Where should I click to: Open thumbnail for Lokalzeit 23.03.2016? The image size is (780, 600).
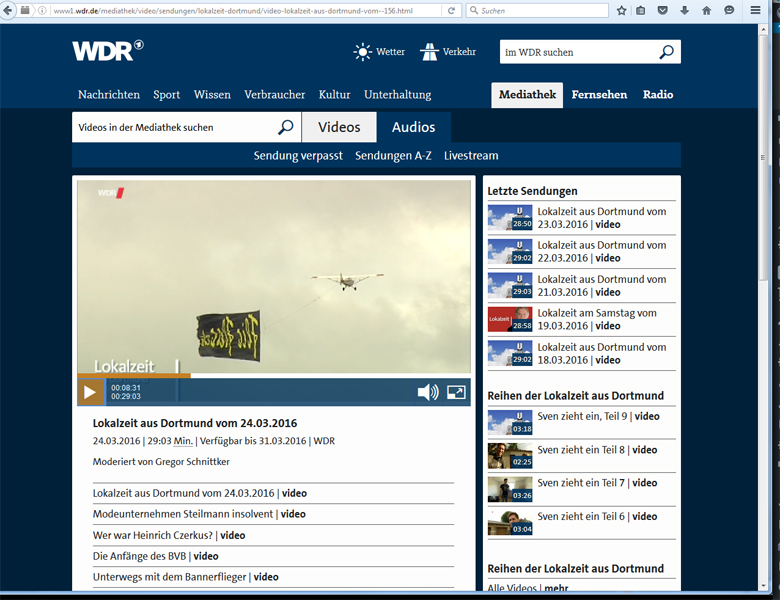pos(510,217)
